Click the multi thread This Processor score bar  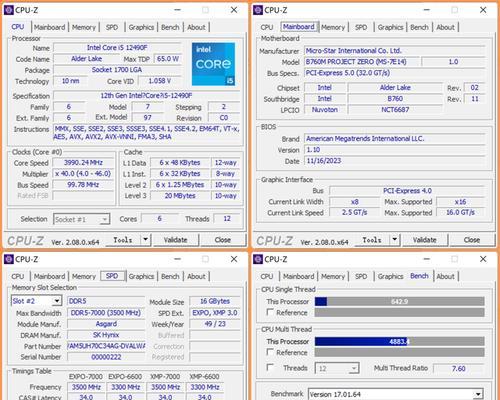[399, 341]
